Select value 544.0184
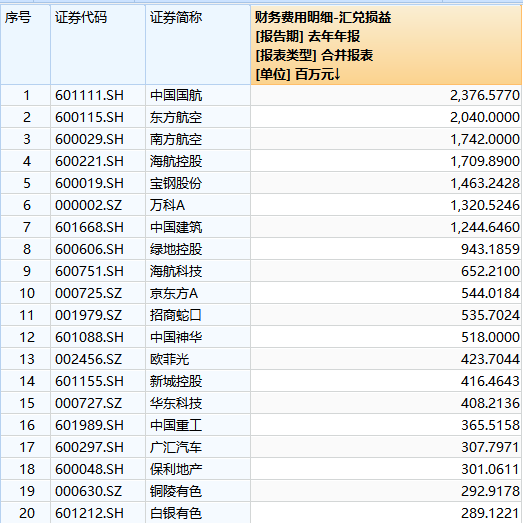 click(x=490, y=294)
